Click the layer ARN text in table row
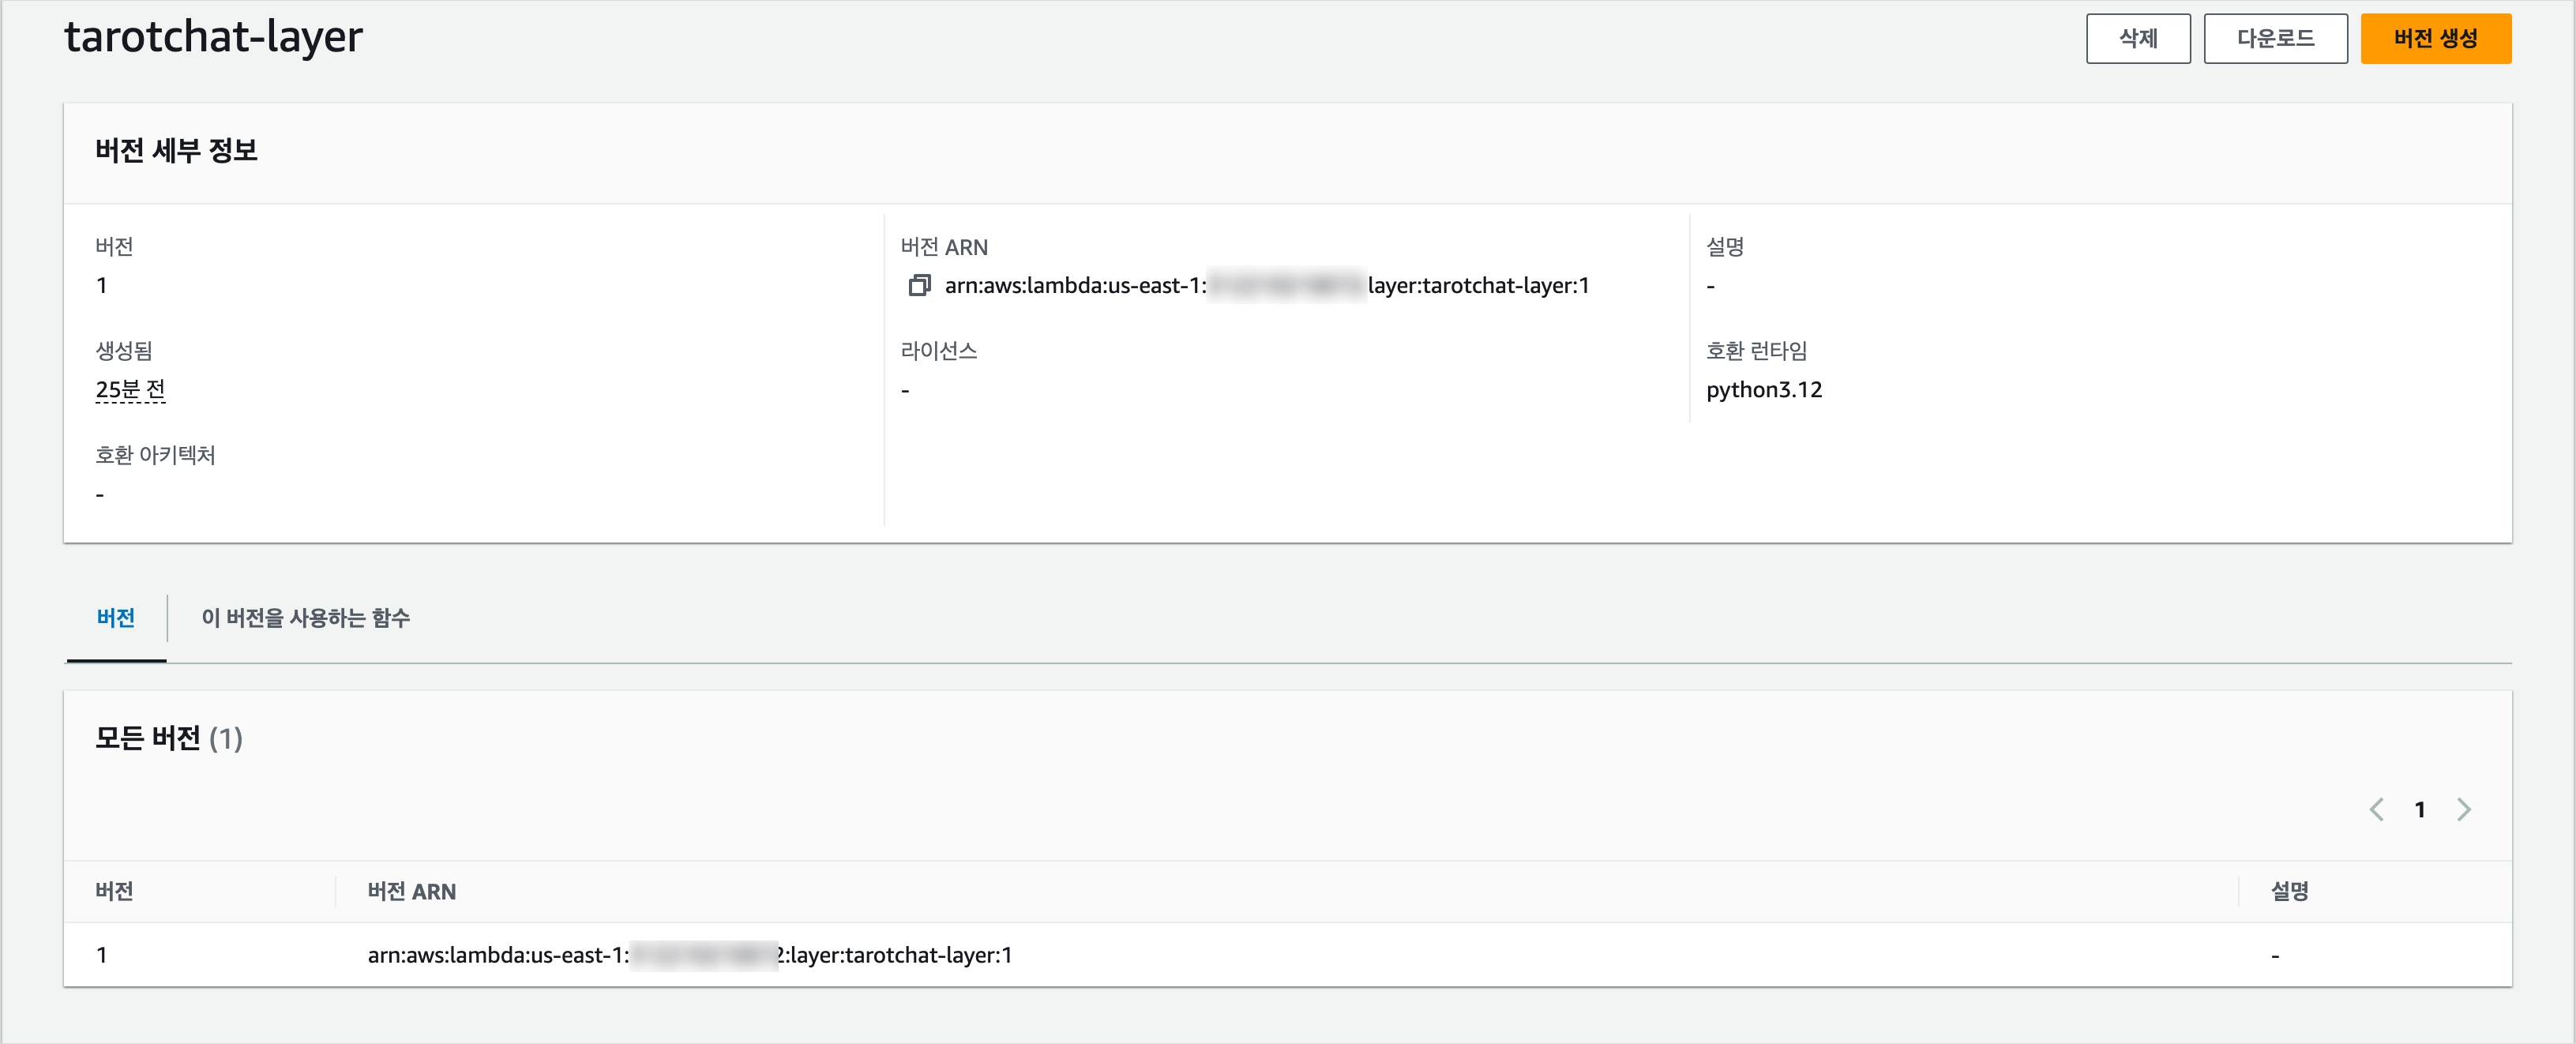This screenshot has height=1044, width=2576. click(x=689, y=955)
